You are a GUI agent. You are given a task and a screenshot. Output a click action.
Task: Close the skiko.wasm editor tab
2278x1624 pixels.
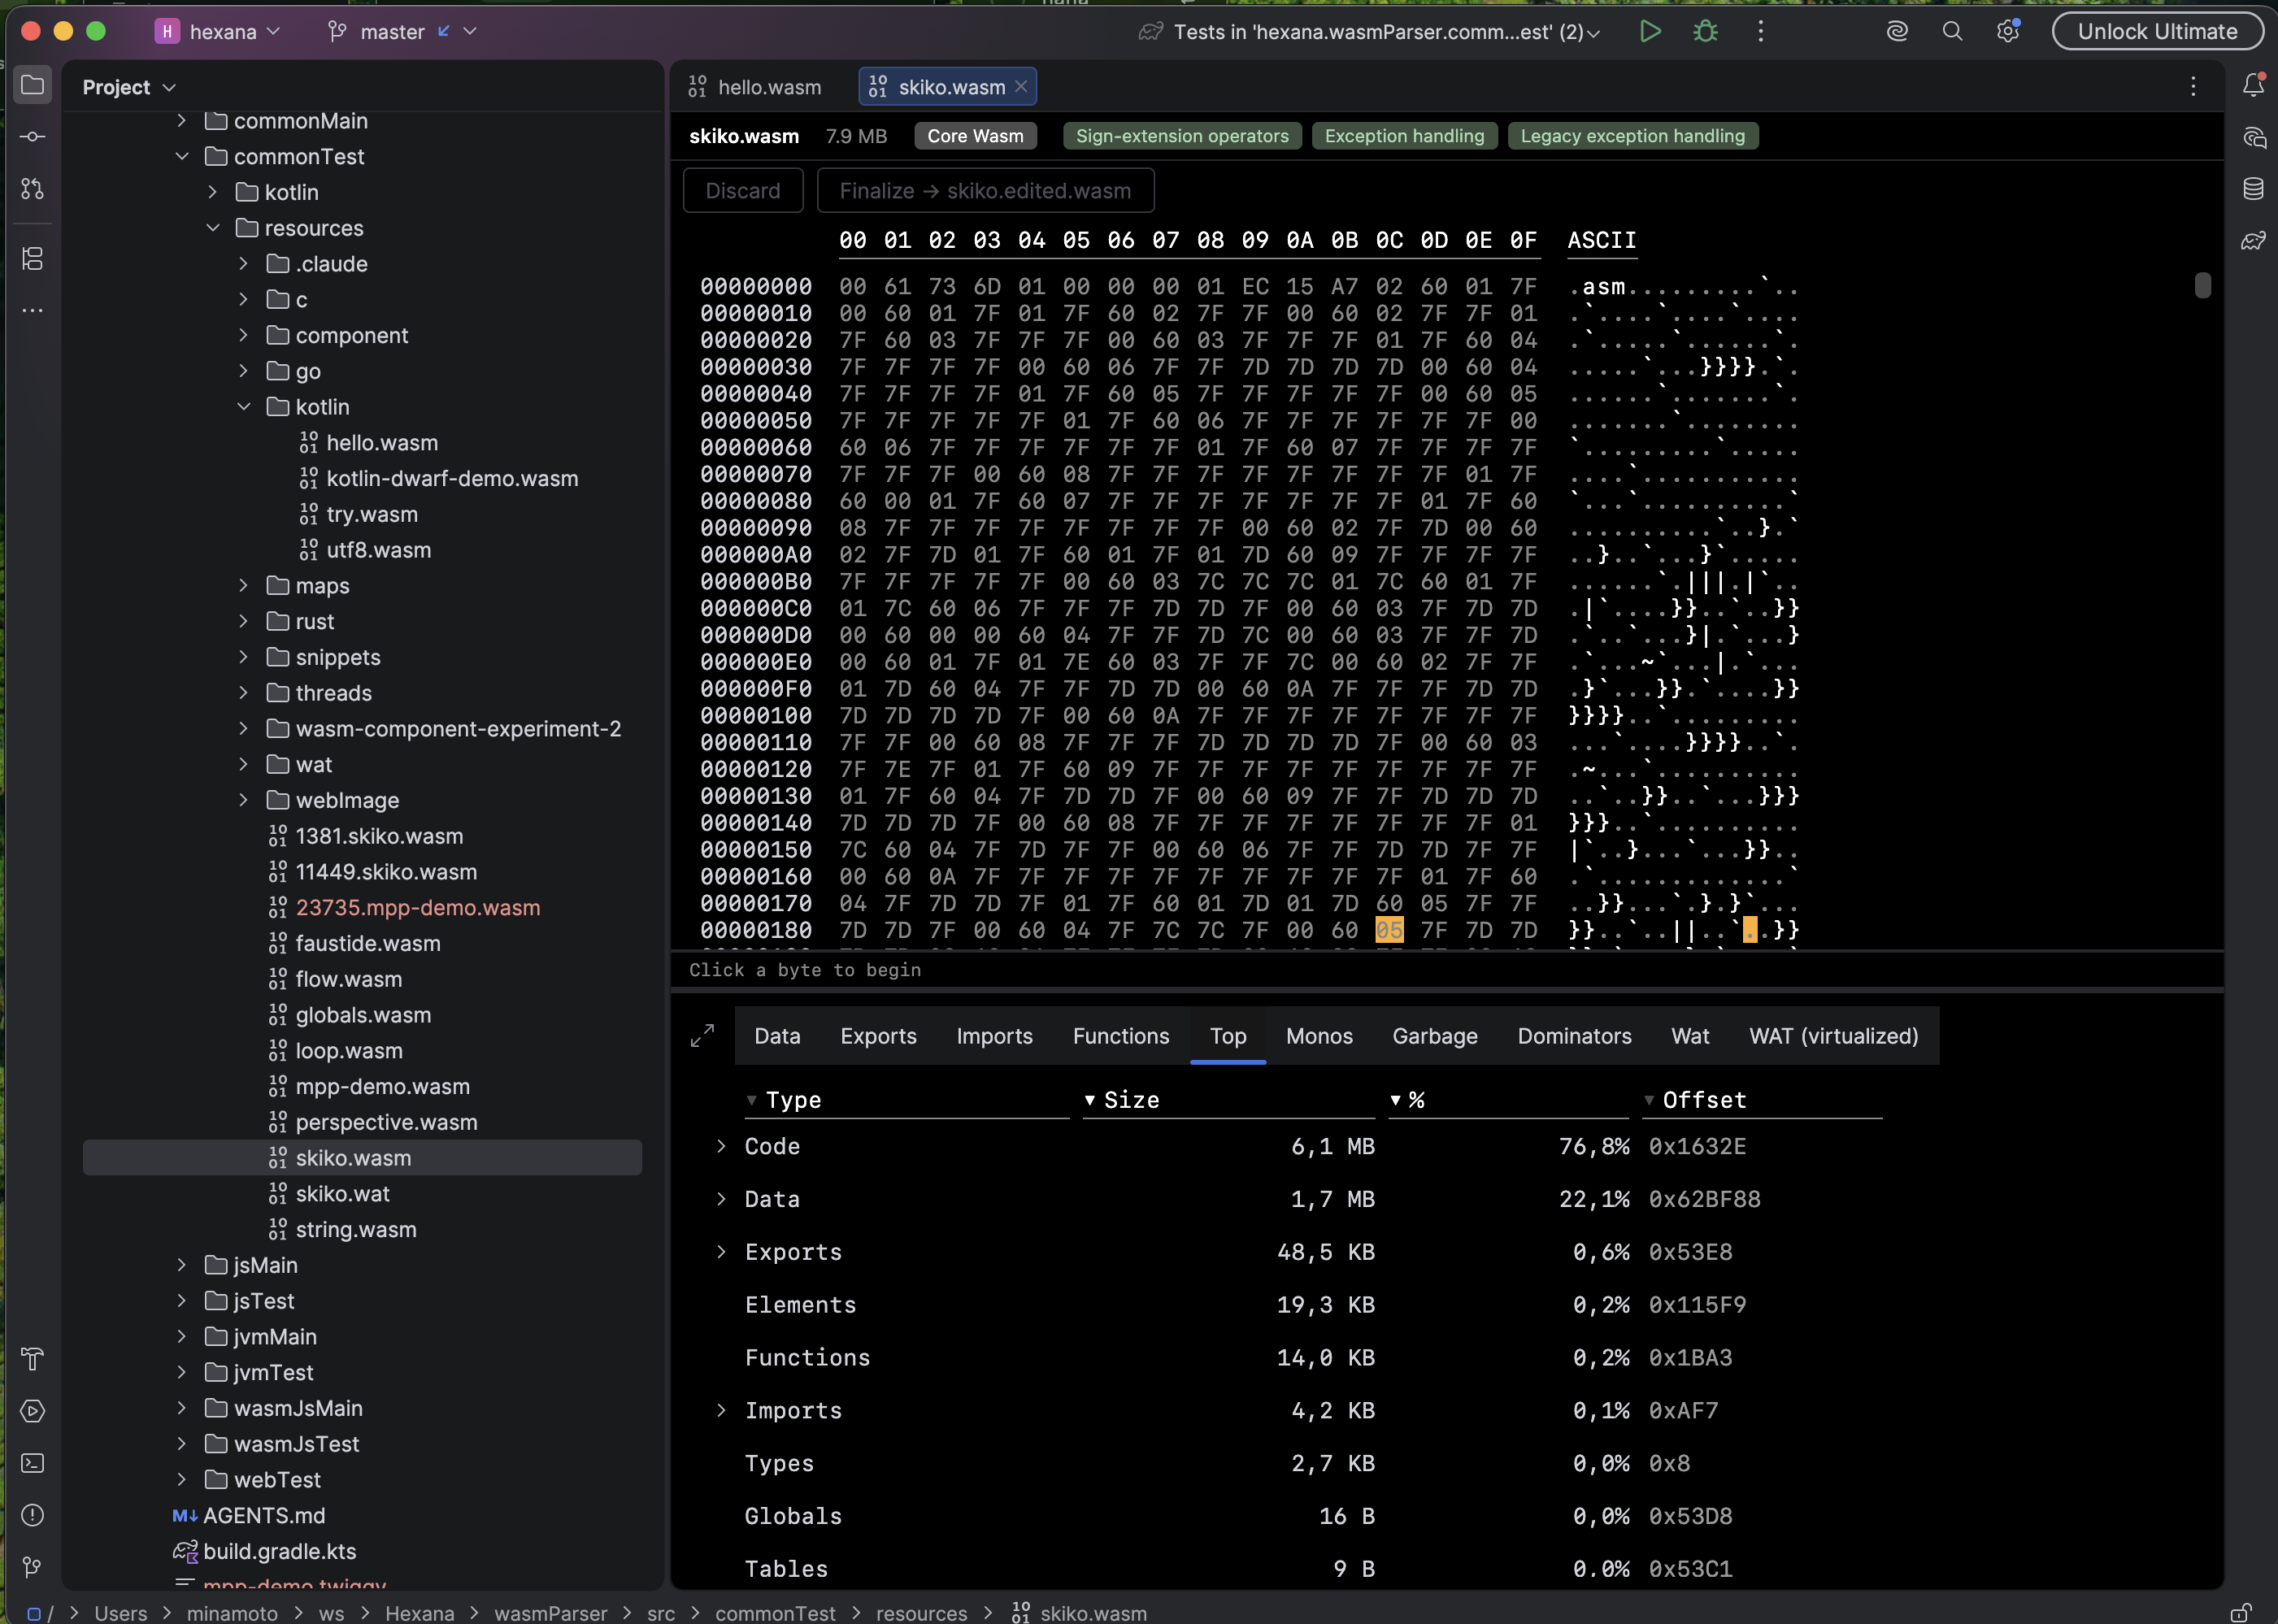click(x=1021, y=87)
